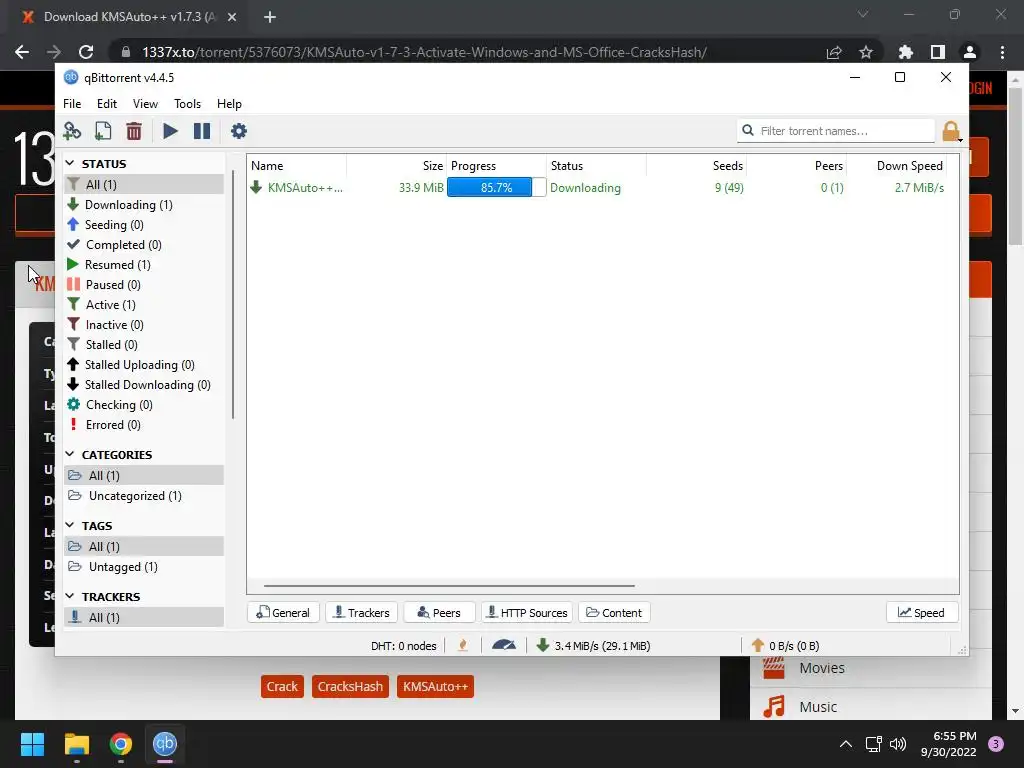
Task: Click the orange upload speed arrow in status bar
Action: [x=758, y=645]
